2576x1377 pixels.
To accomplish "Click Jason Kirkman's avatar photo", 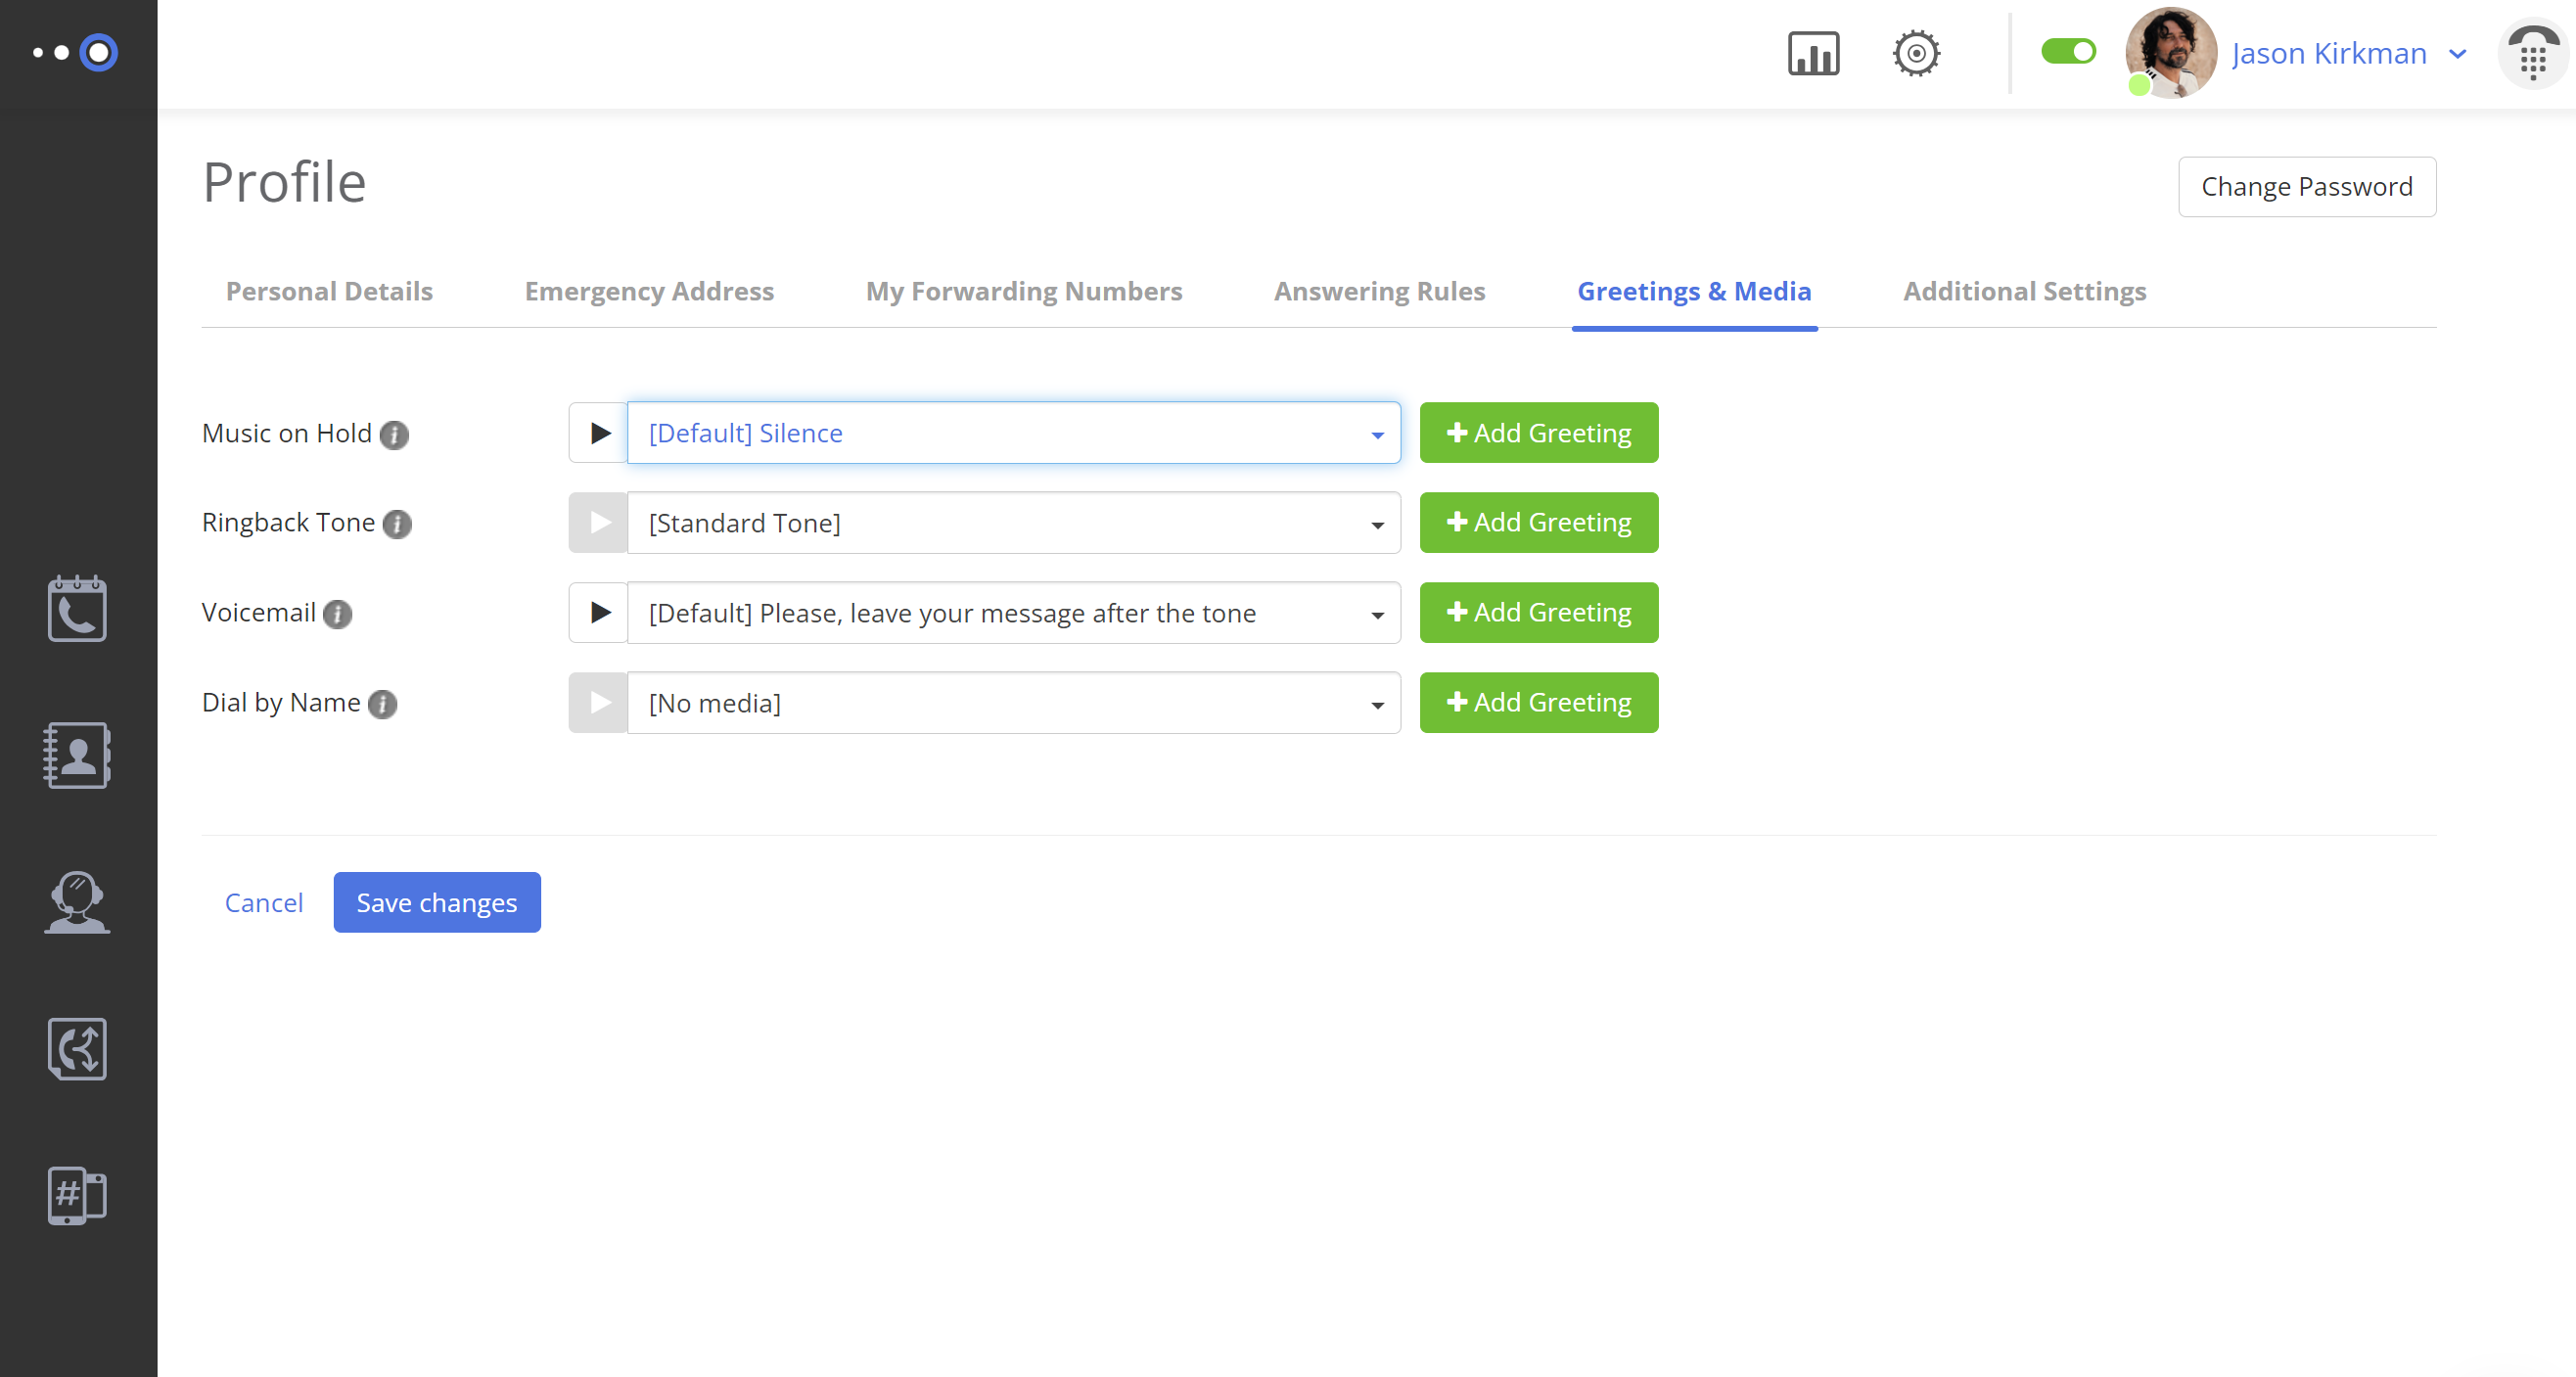I will [x=2170, y=53].
